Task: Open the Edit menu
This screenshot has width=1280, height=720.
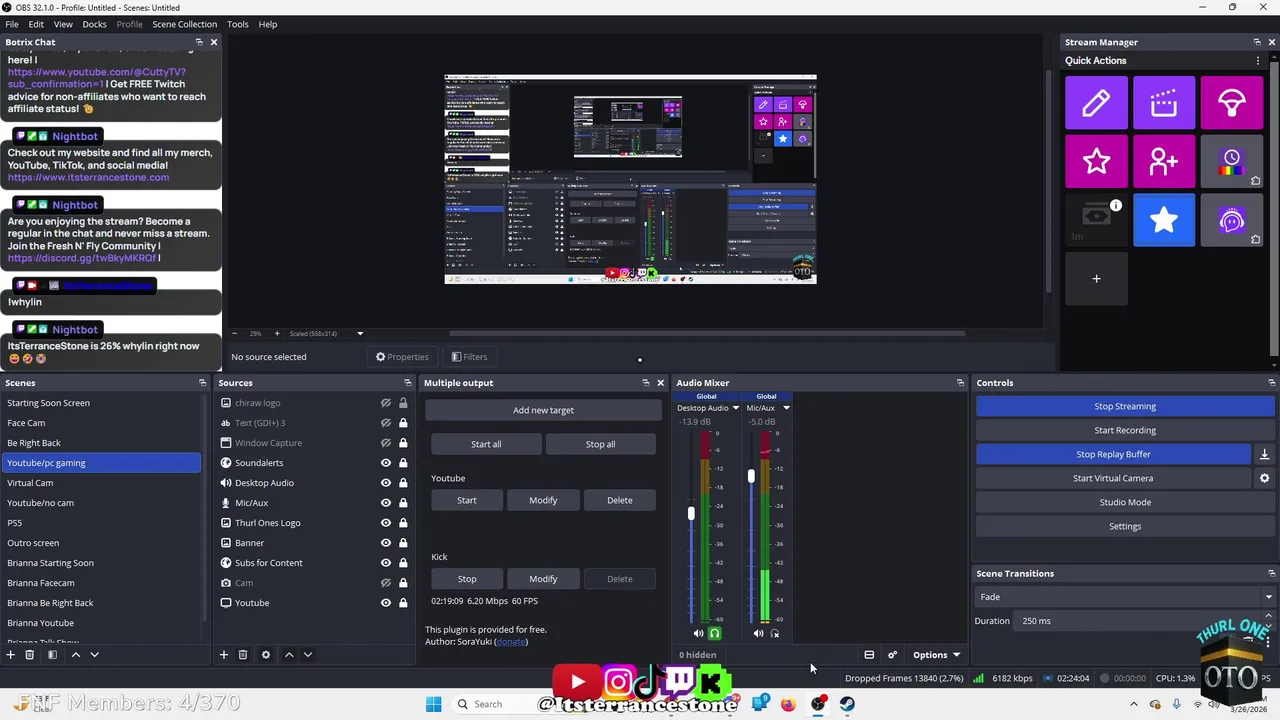Action: pos(36,24)
